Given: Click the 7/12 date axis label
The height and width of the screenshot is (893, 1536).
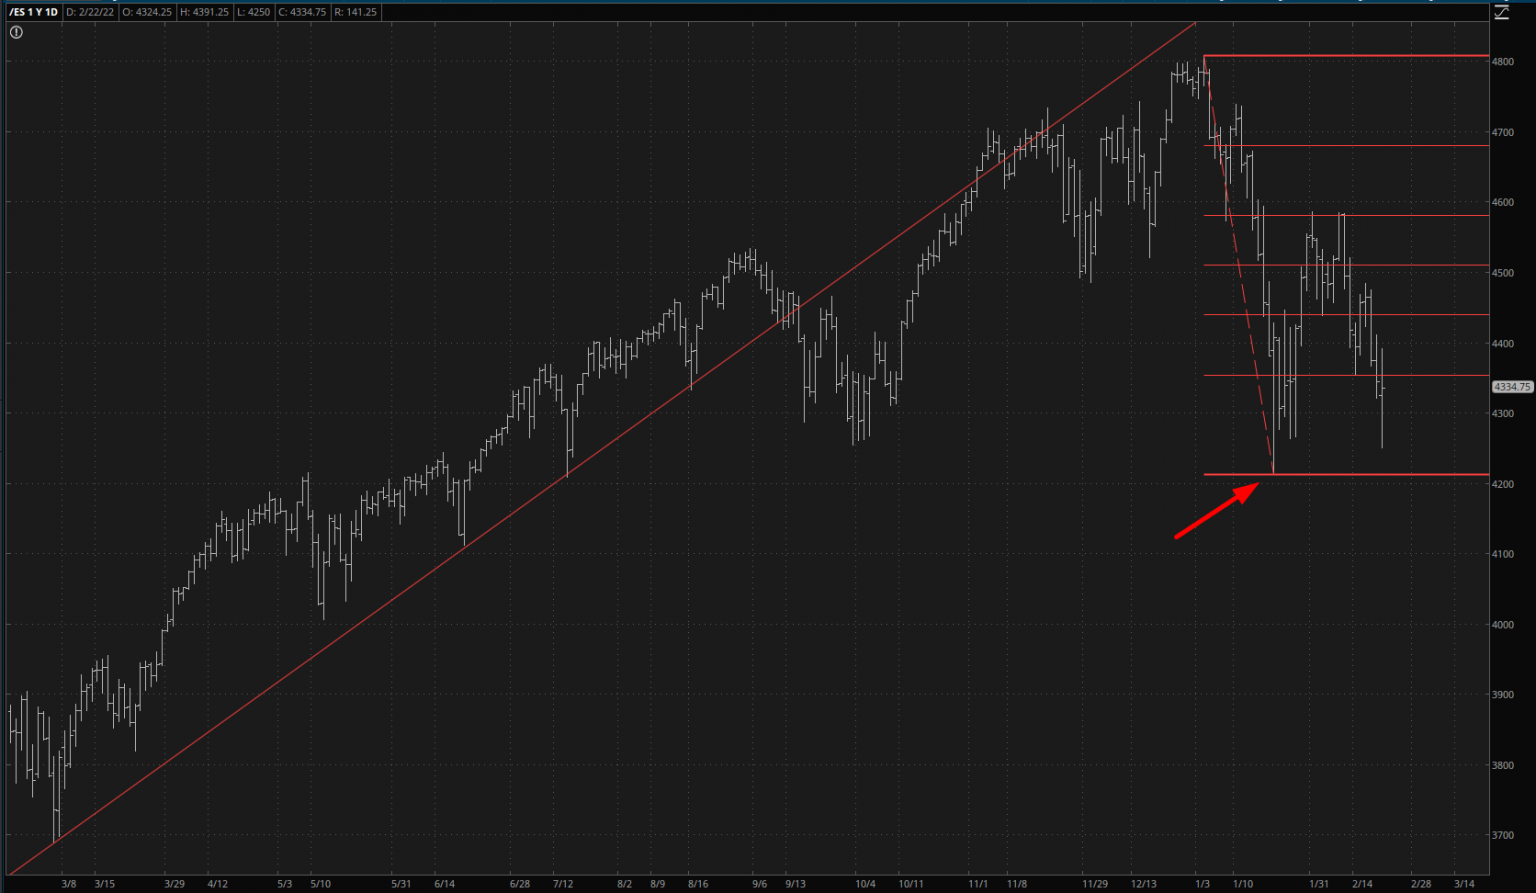Looking at the screenshot, I should click(x=563, y=884).
